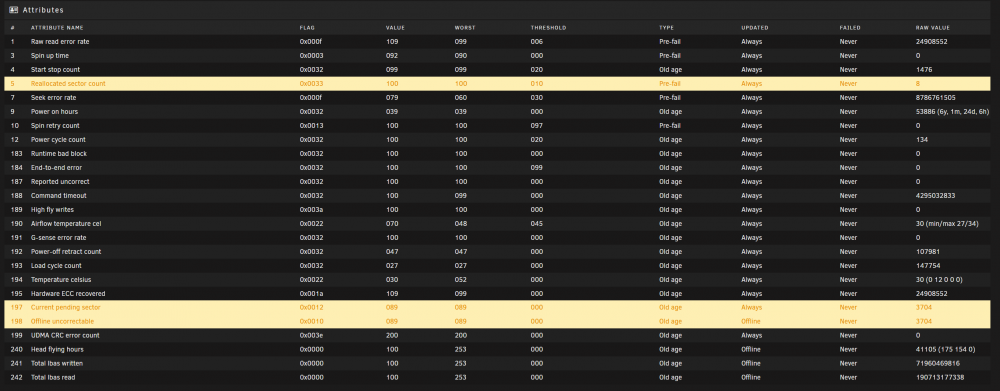Click raw value 71960469816
Image resolution: width=1000 pixels, height=391 pixels.
click(938, 364)
